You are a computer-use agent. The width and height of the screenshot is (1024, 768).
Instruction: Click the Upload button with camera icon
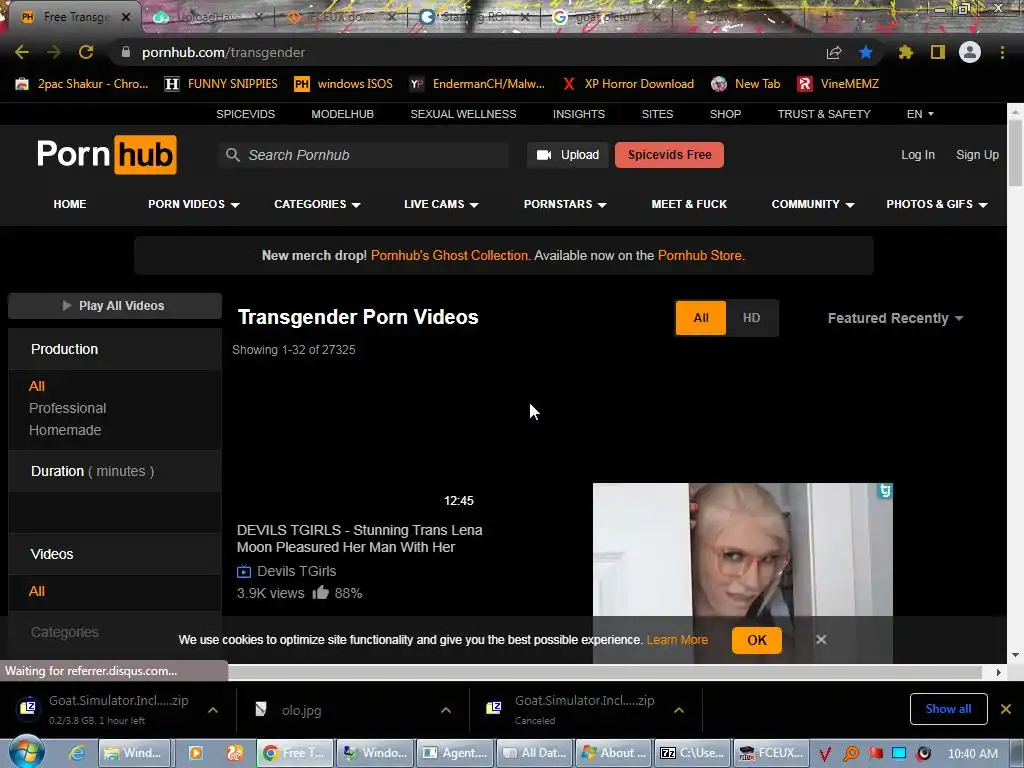[568, 155]
